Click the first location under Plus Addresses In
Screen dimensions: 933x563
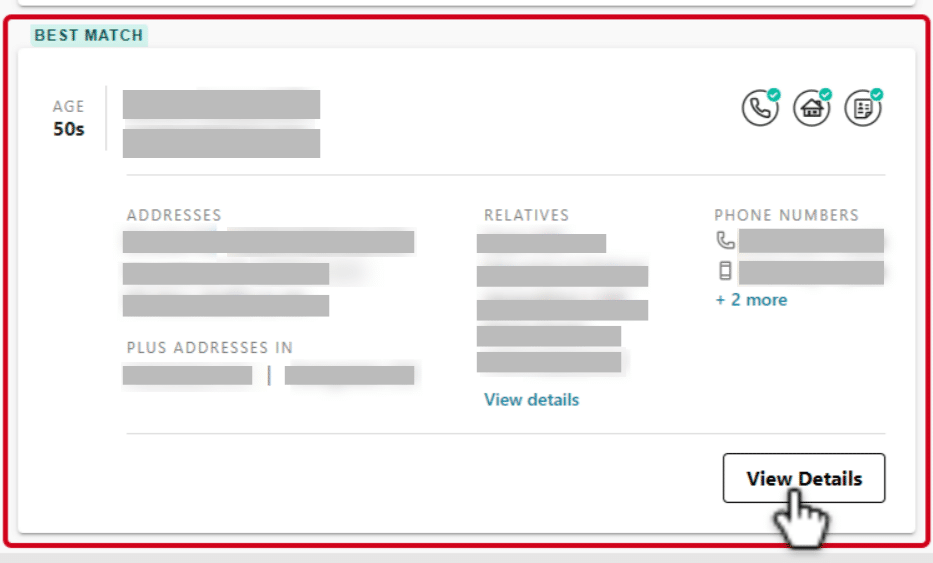coord(187,376)
